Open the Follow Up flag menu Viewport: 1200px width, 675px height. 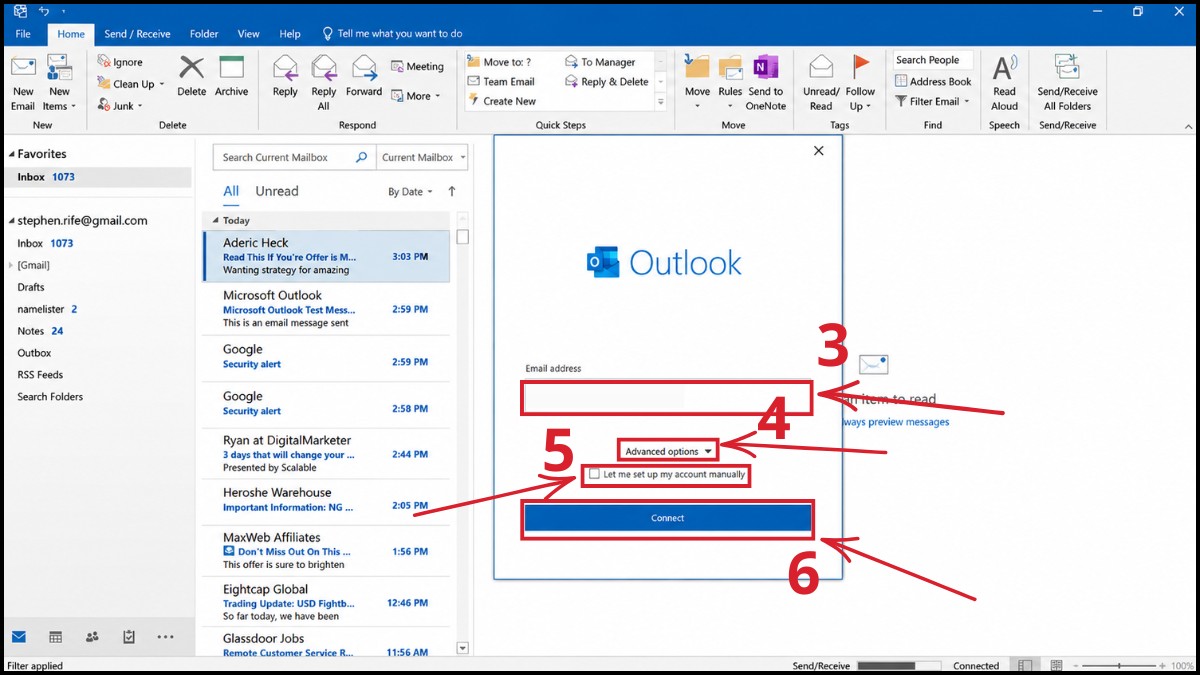pos(860,83)
